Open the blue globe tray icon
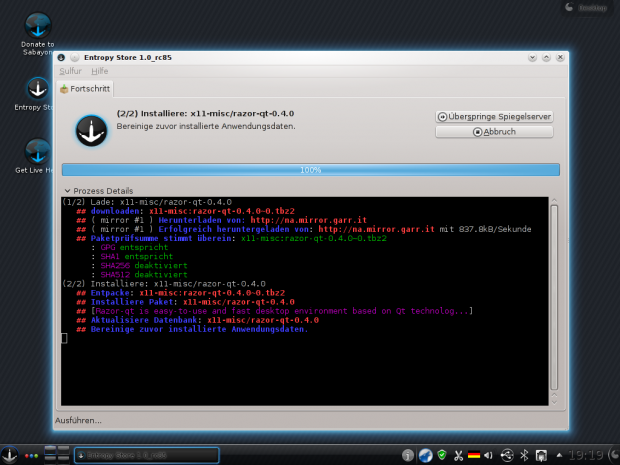620x465 pixels. pyautogui.click(x=425, y=456)
